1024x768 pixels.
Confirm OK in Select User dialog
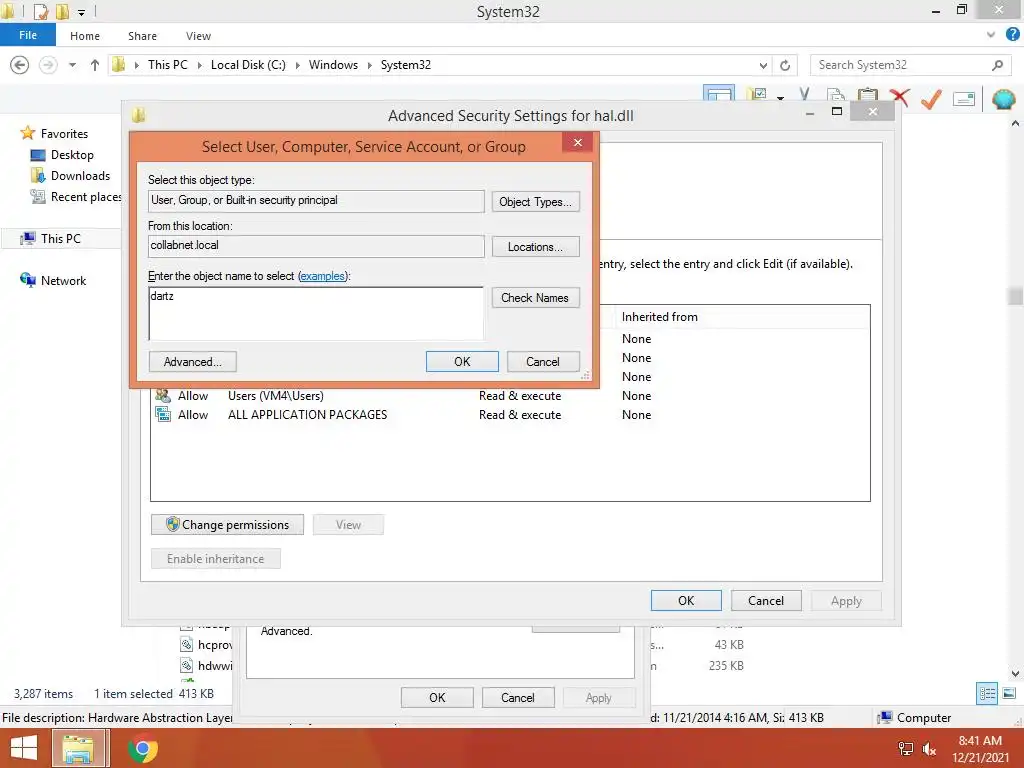click(x=462, y=362)
